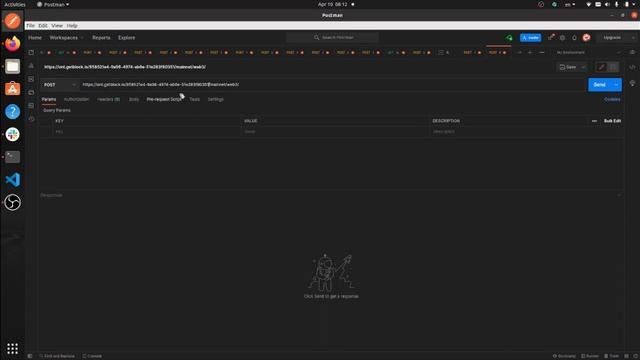Open the environment quick look eye icon
This screenshot has height=360, width=640.
(632, 52)
